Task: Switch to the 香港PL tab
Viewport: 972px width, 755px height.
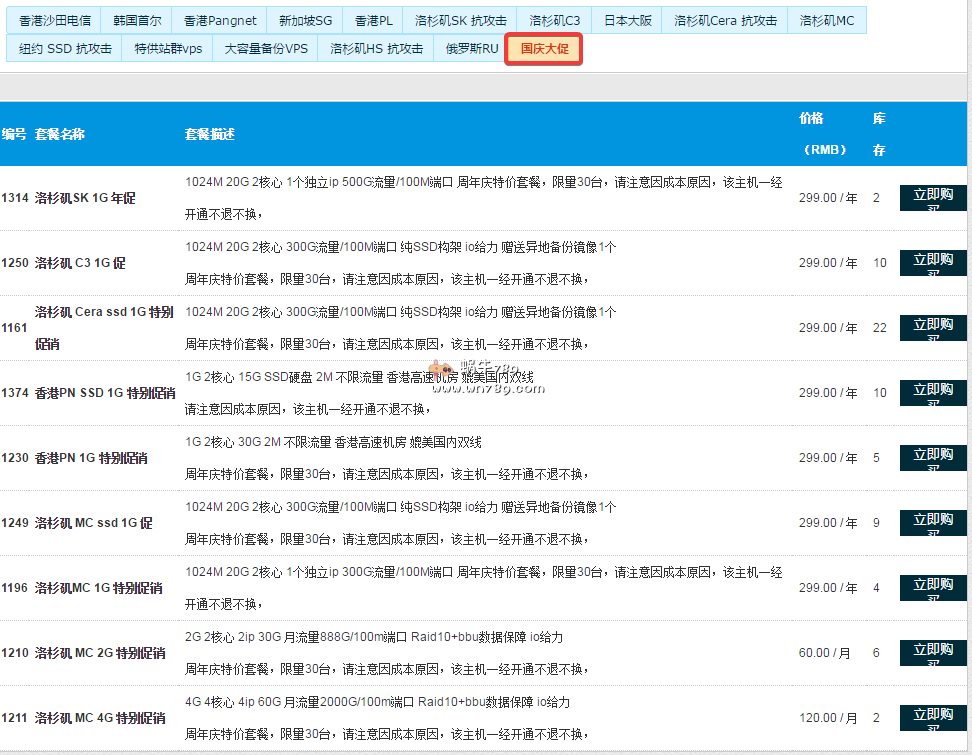Action: coord(373,20)
